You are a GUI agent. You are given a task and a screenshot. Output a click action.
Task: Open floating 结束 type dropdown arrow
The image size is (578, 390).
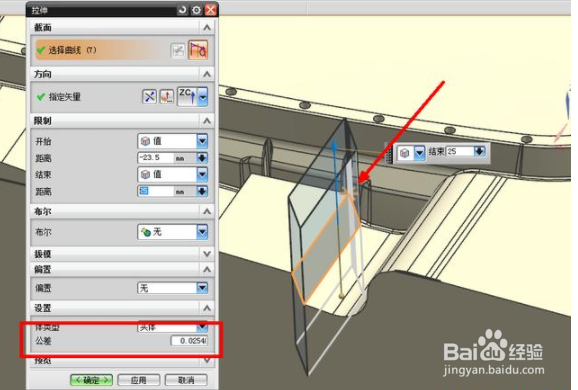click(419, 152)
